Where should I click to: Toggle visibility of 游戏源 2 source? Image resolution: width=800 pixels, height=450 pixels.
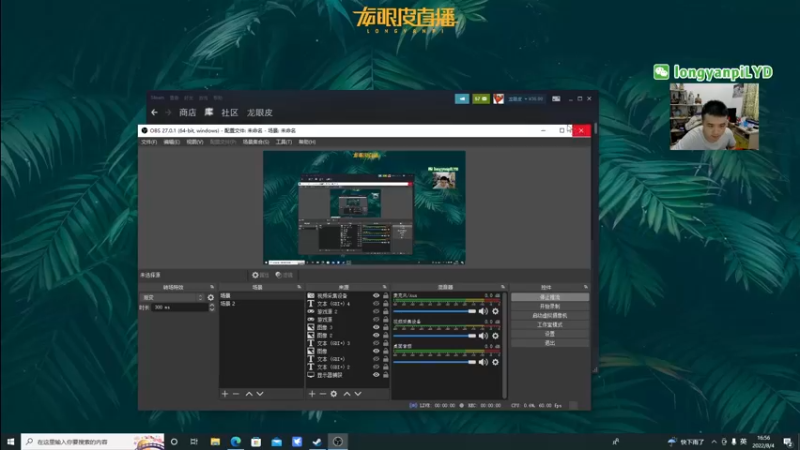pyautogui.click(x=376, y=311)
